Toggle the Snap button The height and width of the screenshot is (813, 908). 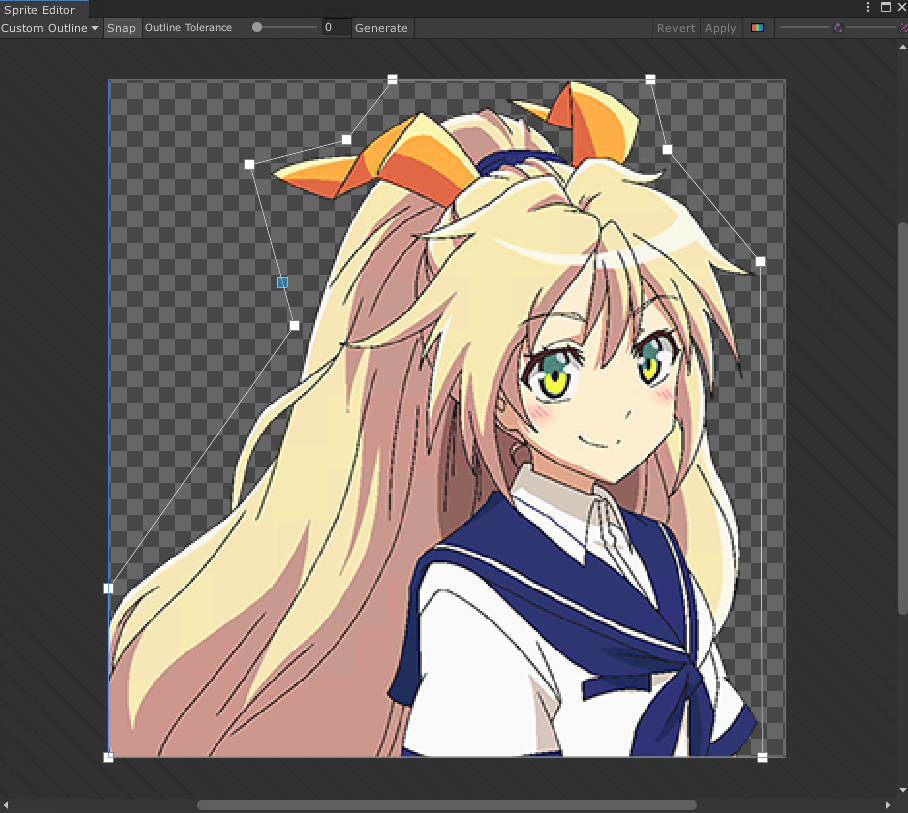pos(122,28)
